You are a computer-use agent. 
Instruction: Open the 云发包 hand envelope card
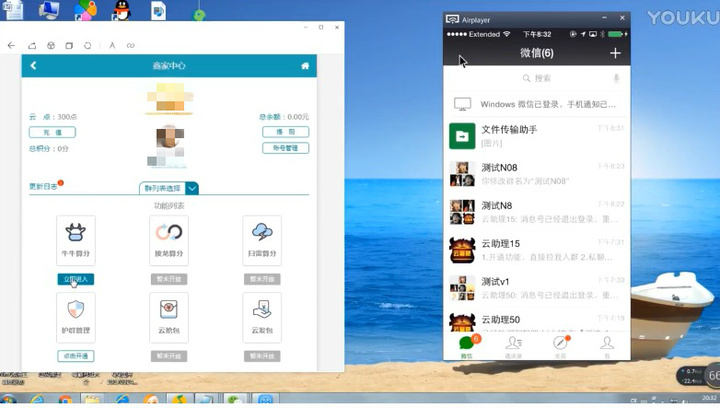262,318
